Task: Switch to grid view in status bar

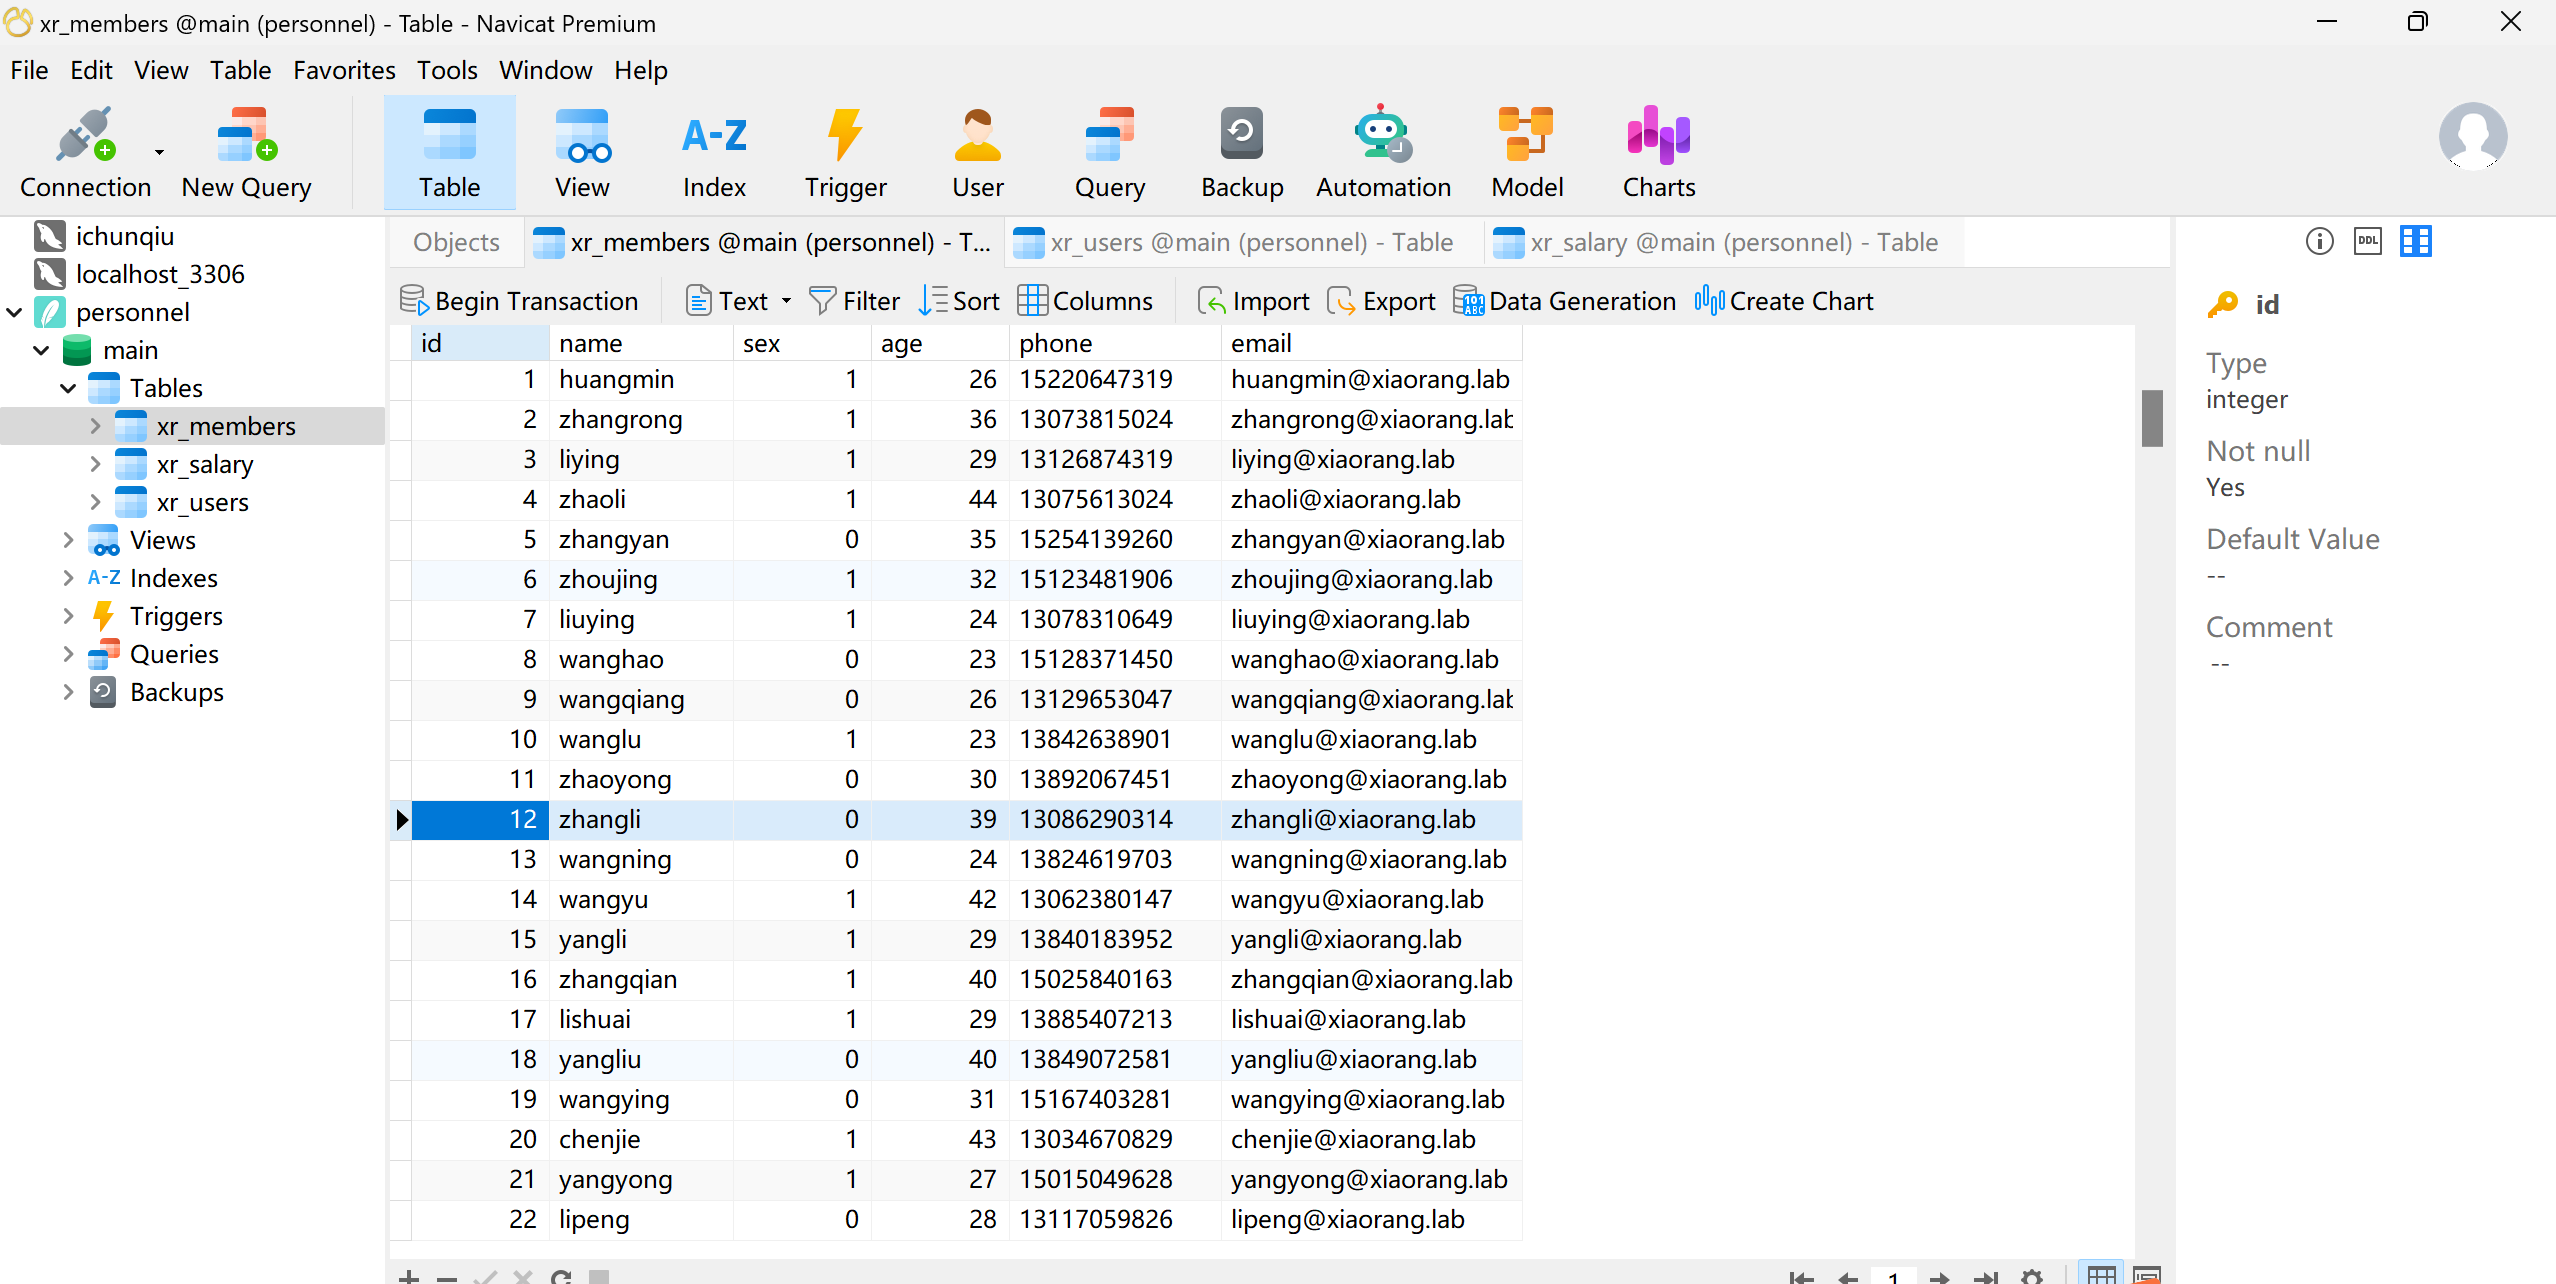Action: click(x=2101, y=1274)
